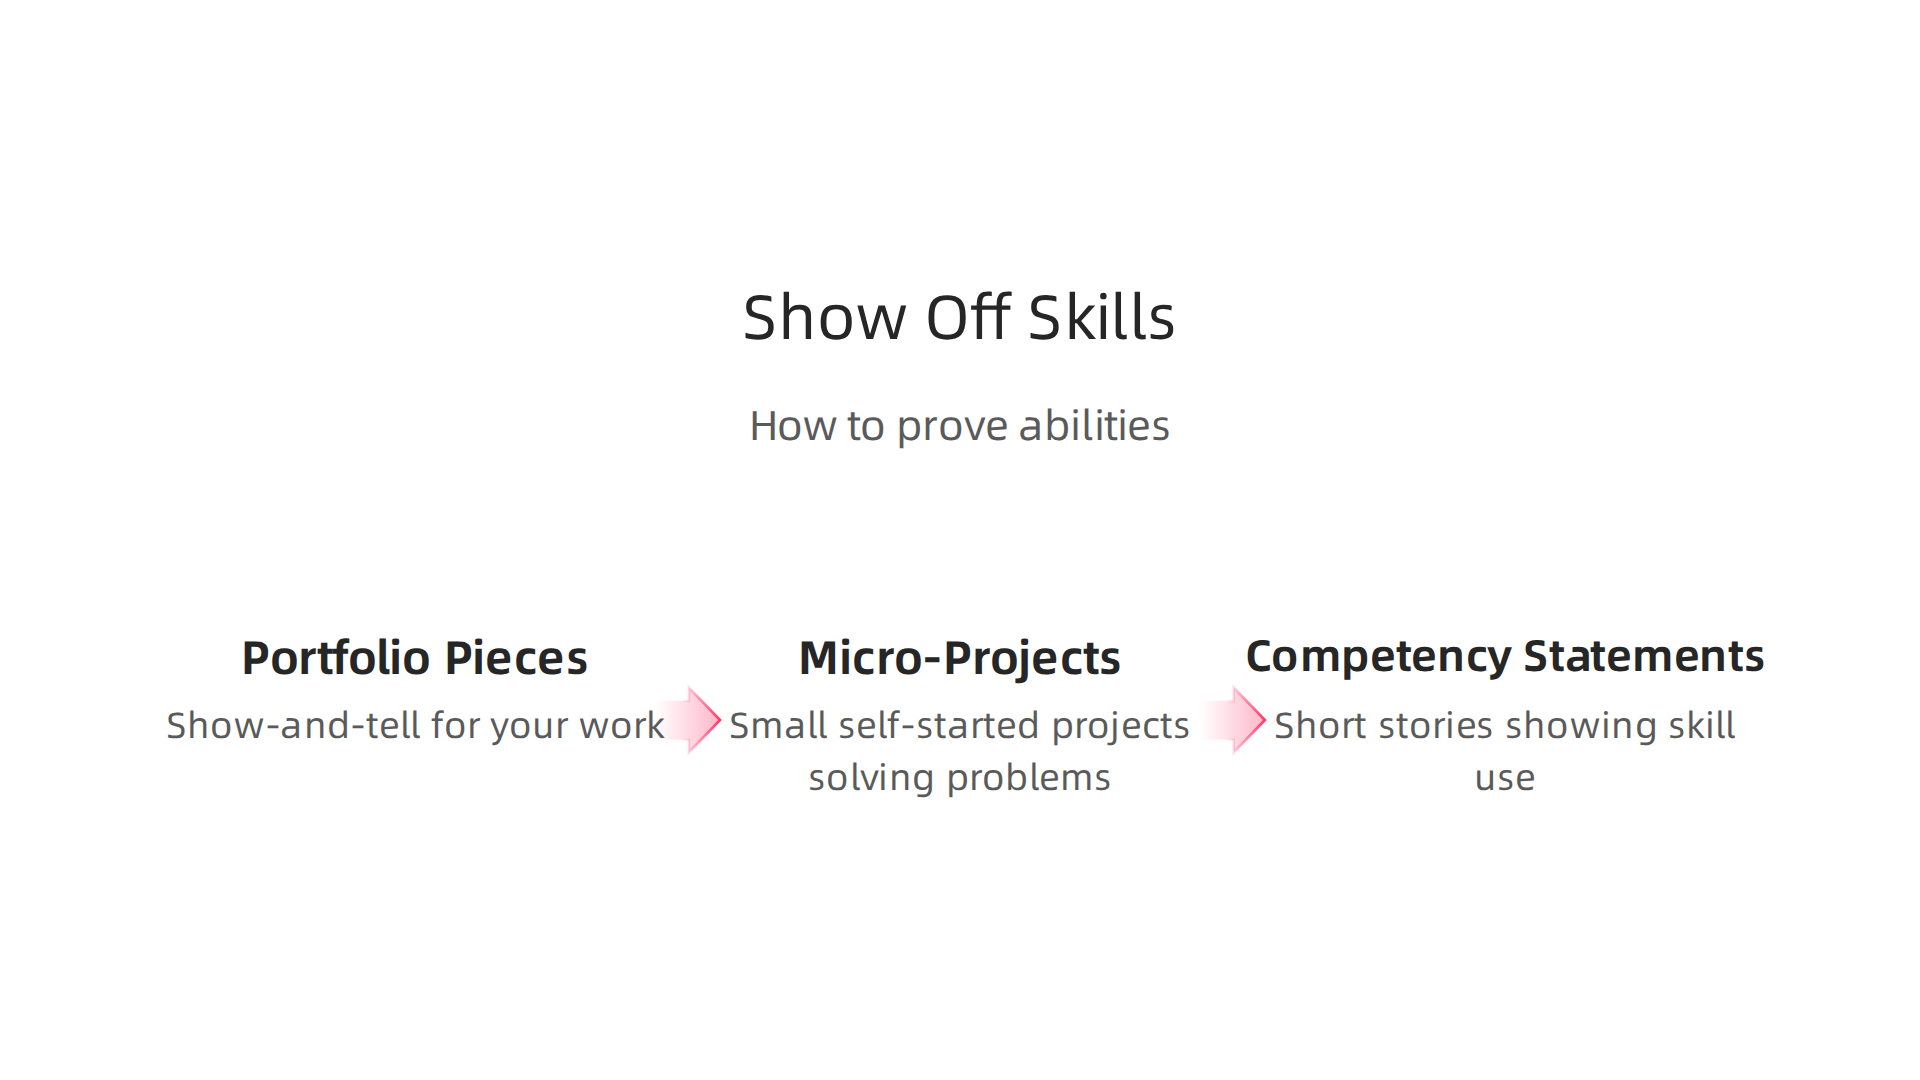Viewport: 1920px width, 1080px height.
Task: Click the word abilities in the subtitle
Action: (x=1094, y=426)
